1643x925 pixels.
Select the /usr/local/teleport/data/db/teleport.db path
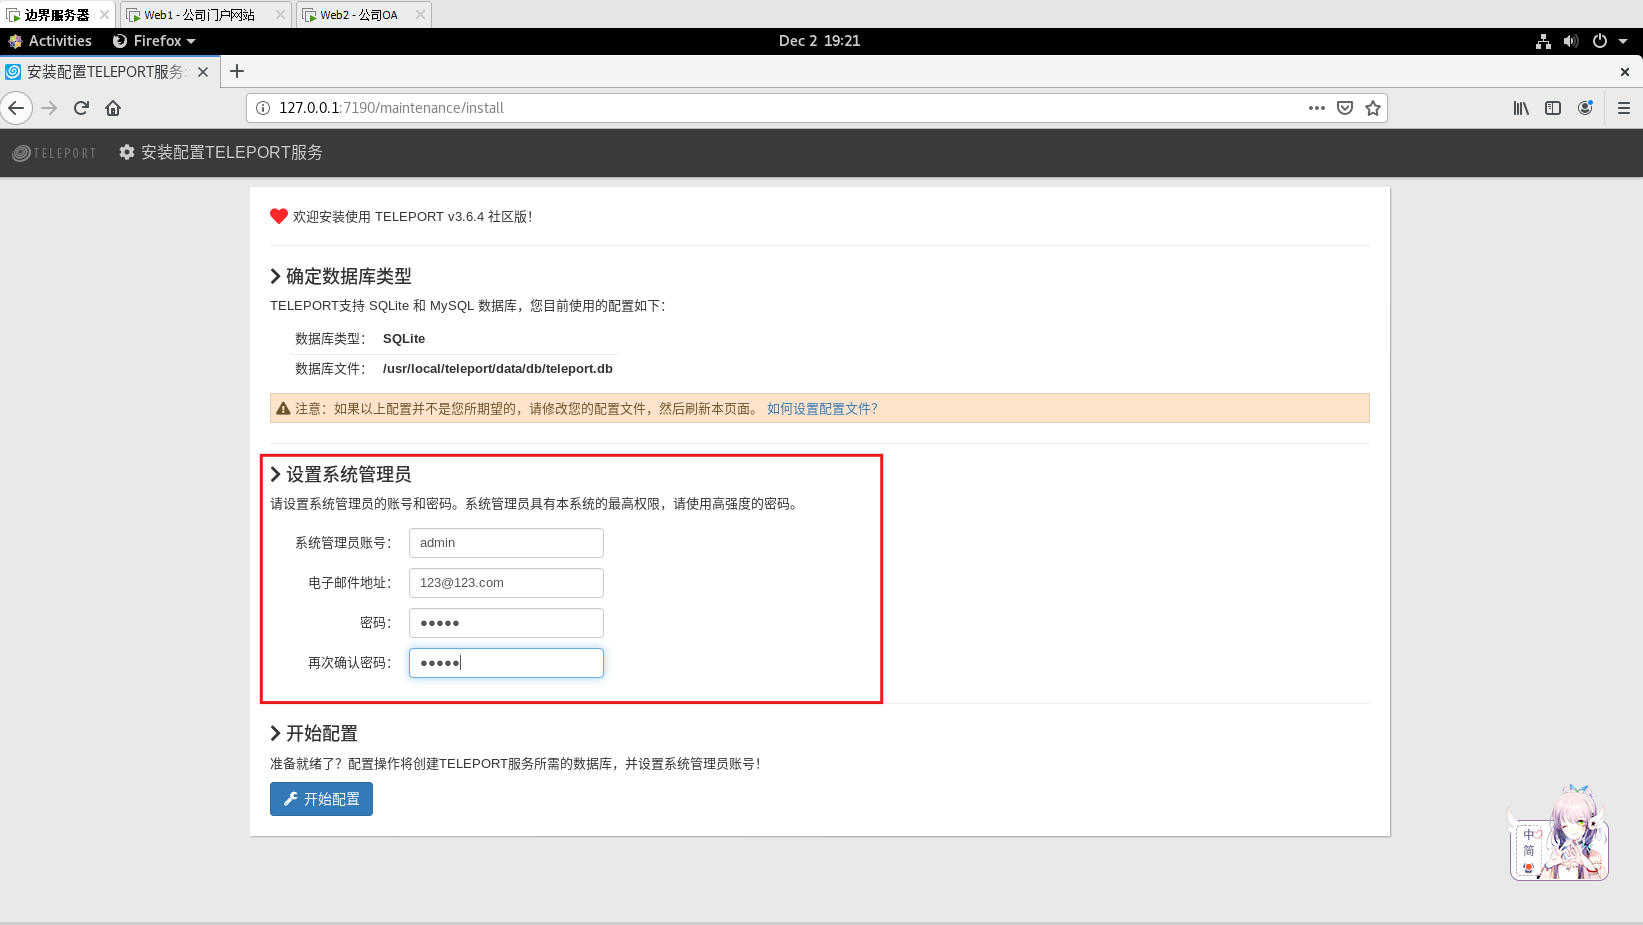click(498, 369)
